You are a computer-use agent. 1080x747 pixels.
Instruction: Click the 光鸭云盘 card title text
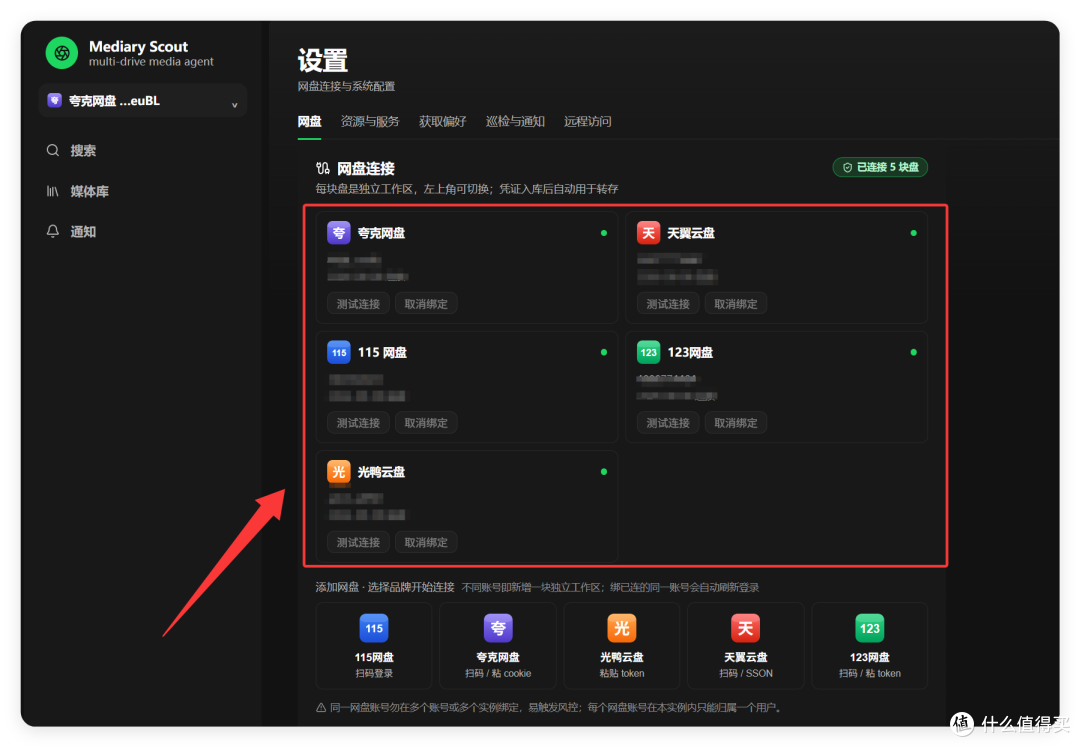(381, 472)
